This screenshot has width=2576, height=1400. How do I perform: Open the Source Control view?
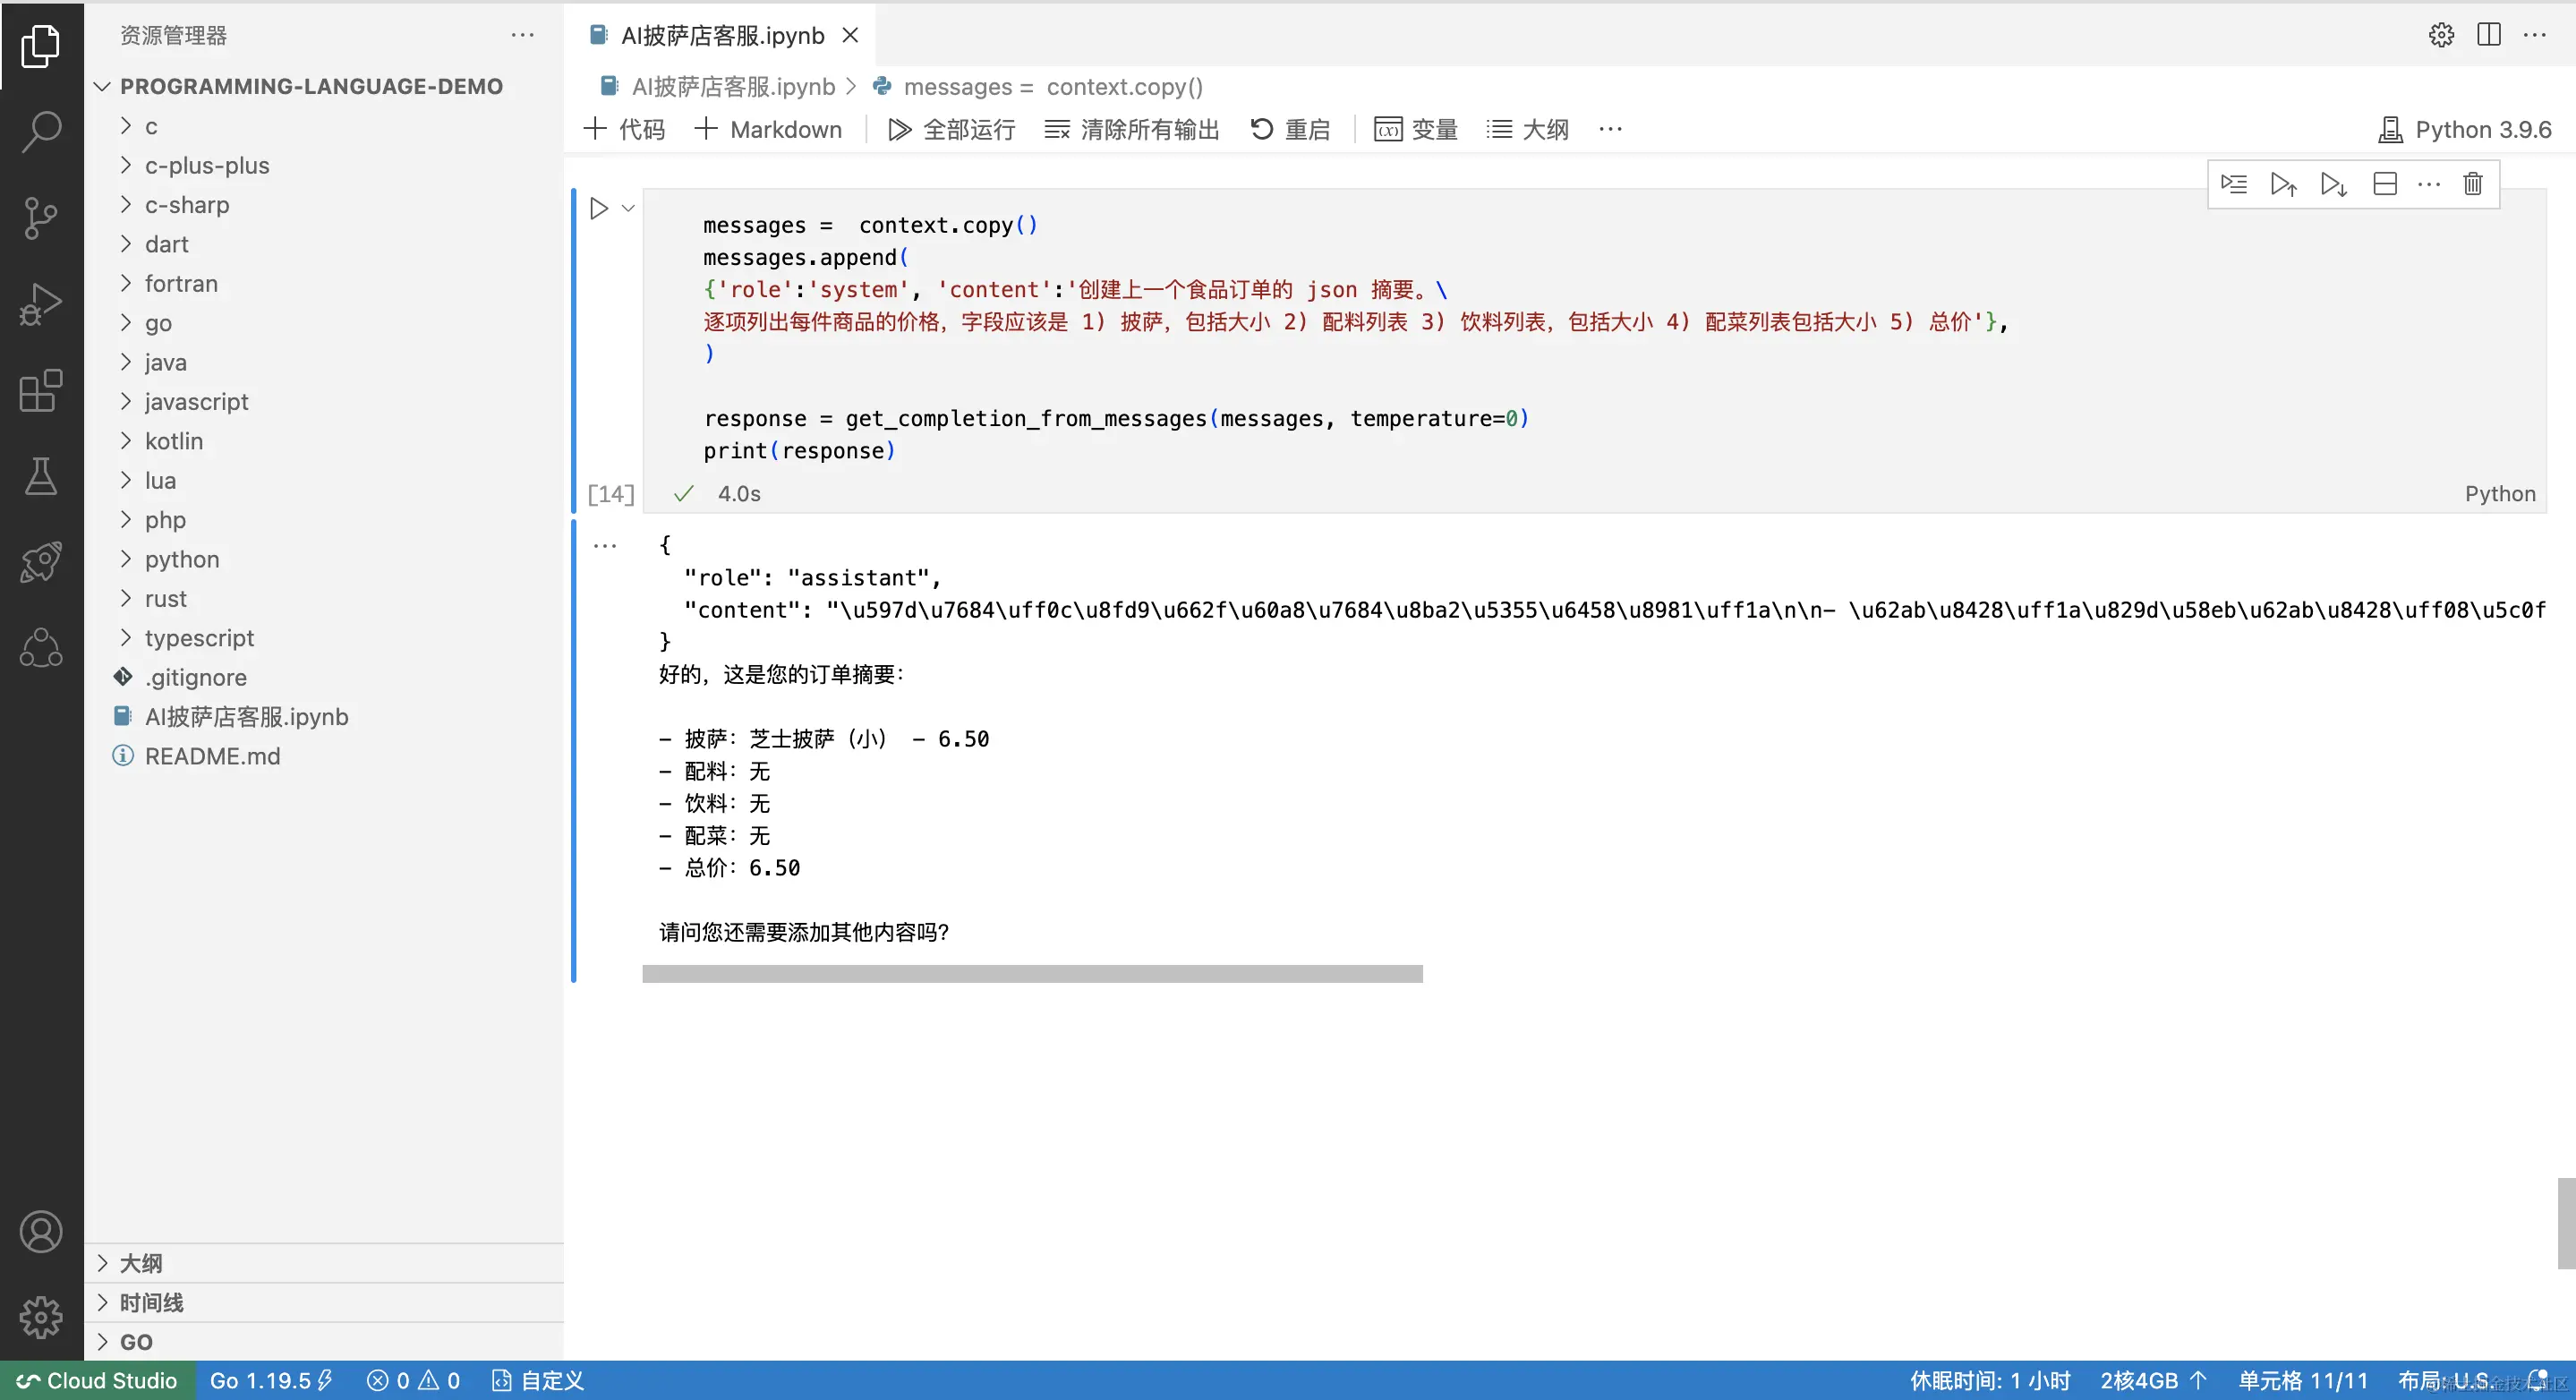[x=41, y=217]
